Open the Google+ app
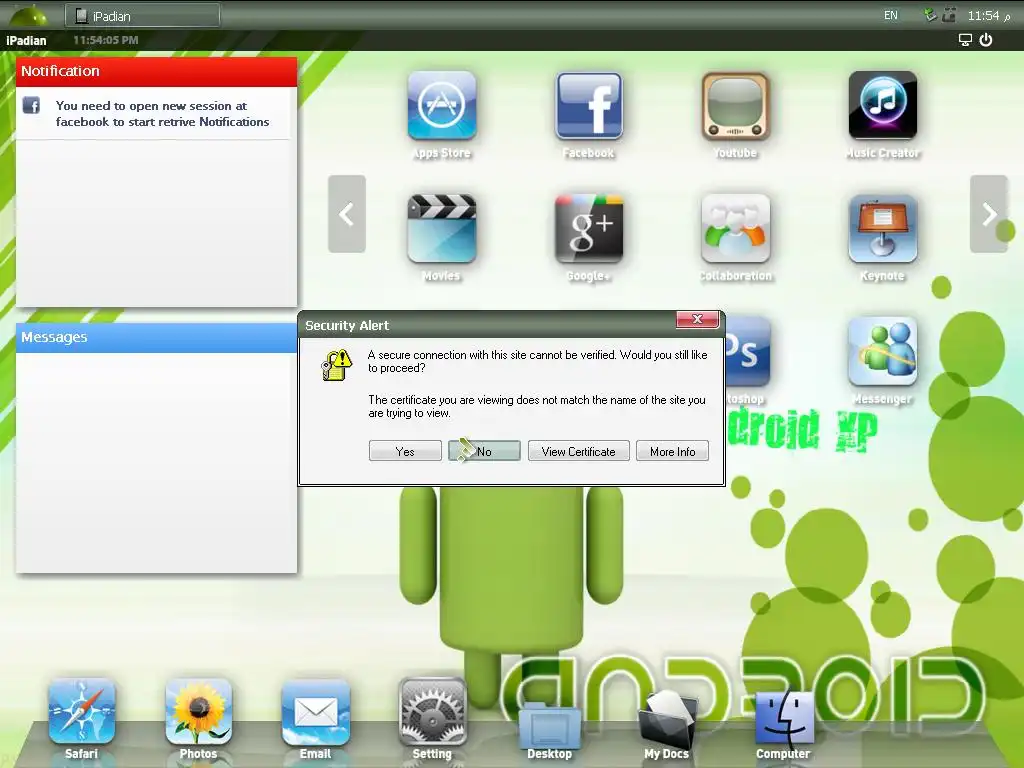The width and height of the screenshot is (1024, 768). [588, 229]
